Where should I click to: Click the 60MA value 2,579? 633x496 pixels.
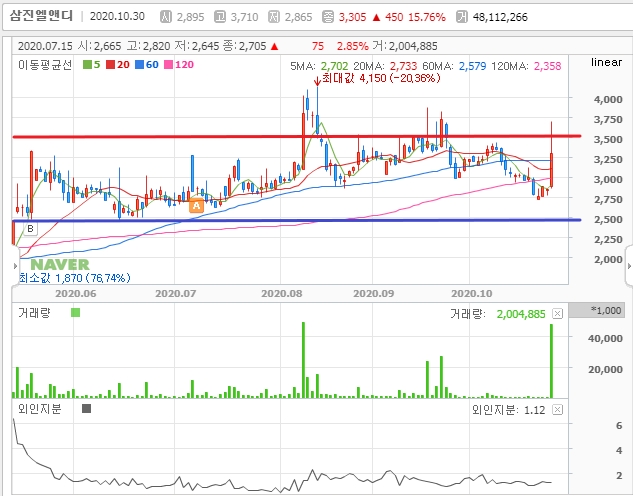(x=472, y=66)
